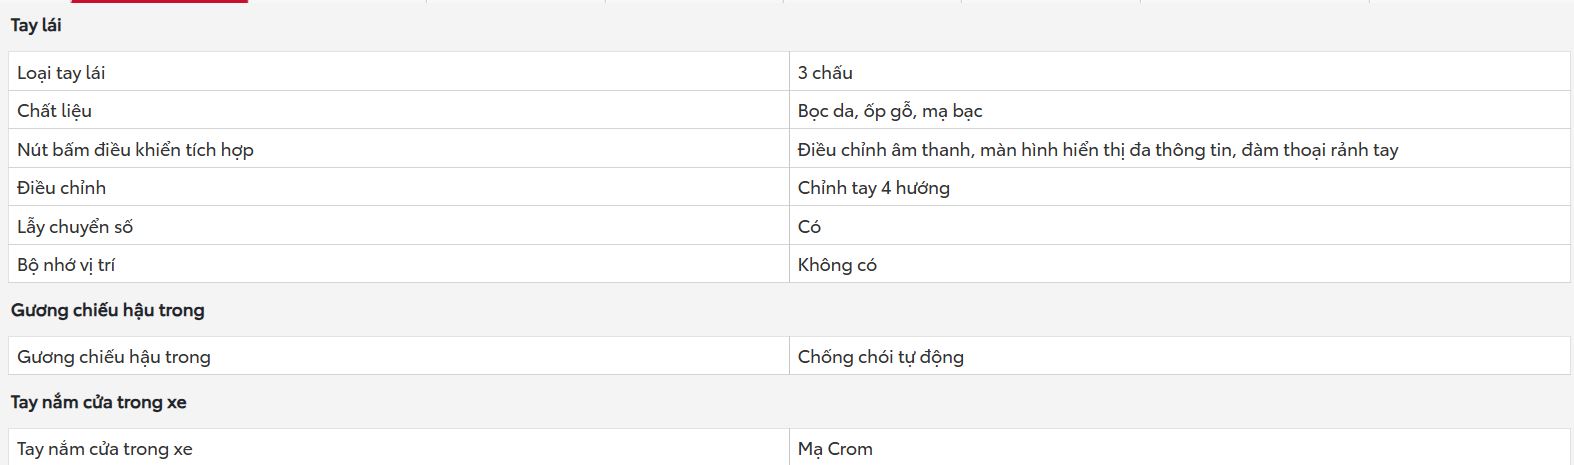Select the 'Điều chỉnh' row label
This screenshot has height=465, width=1574.
[61, 188]
